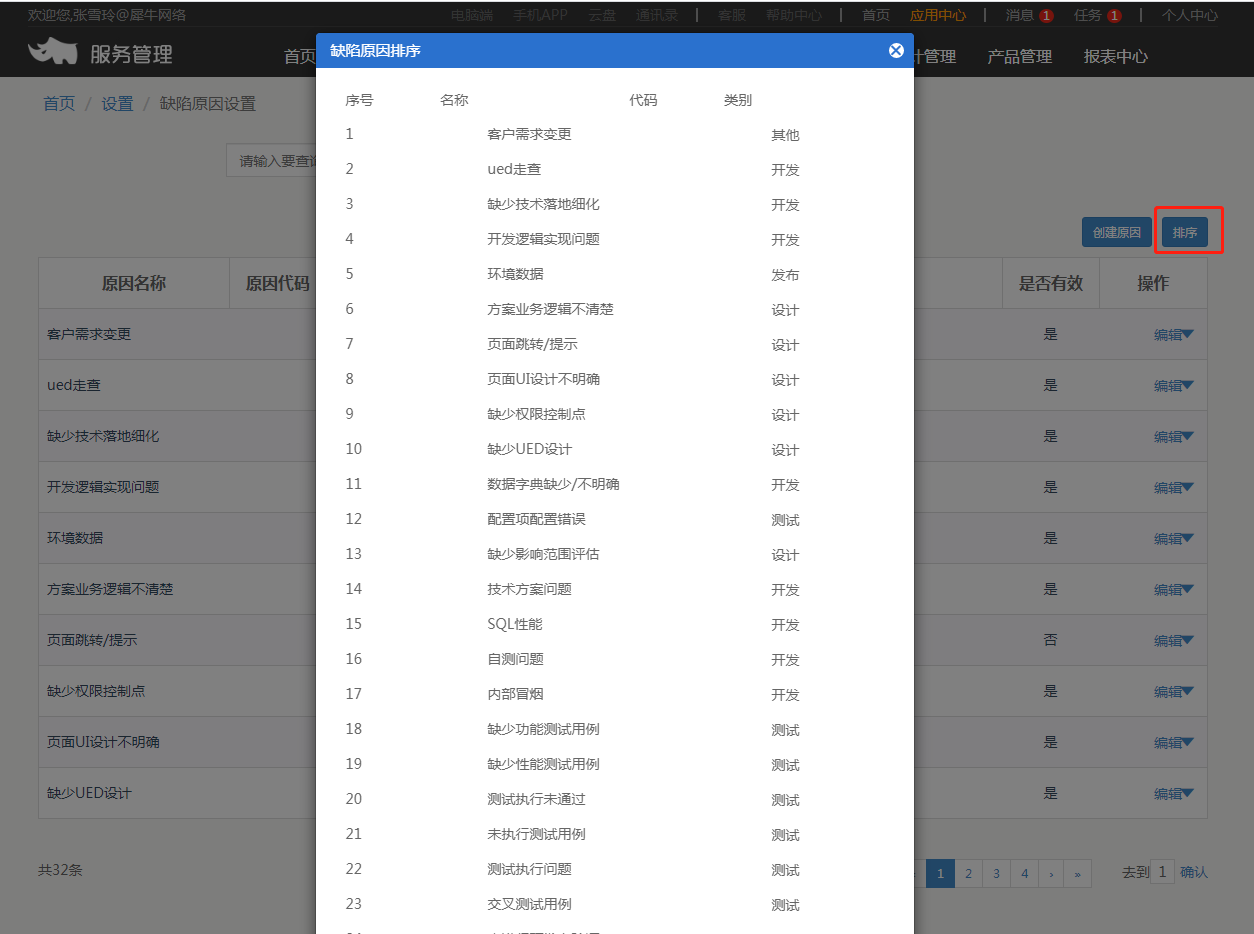Click 首页 link in top bar
Image resolution: width=1254 pixels, height=934 pixels.
[876, 15]
